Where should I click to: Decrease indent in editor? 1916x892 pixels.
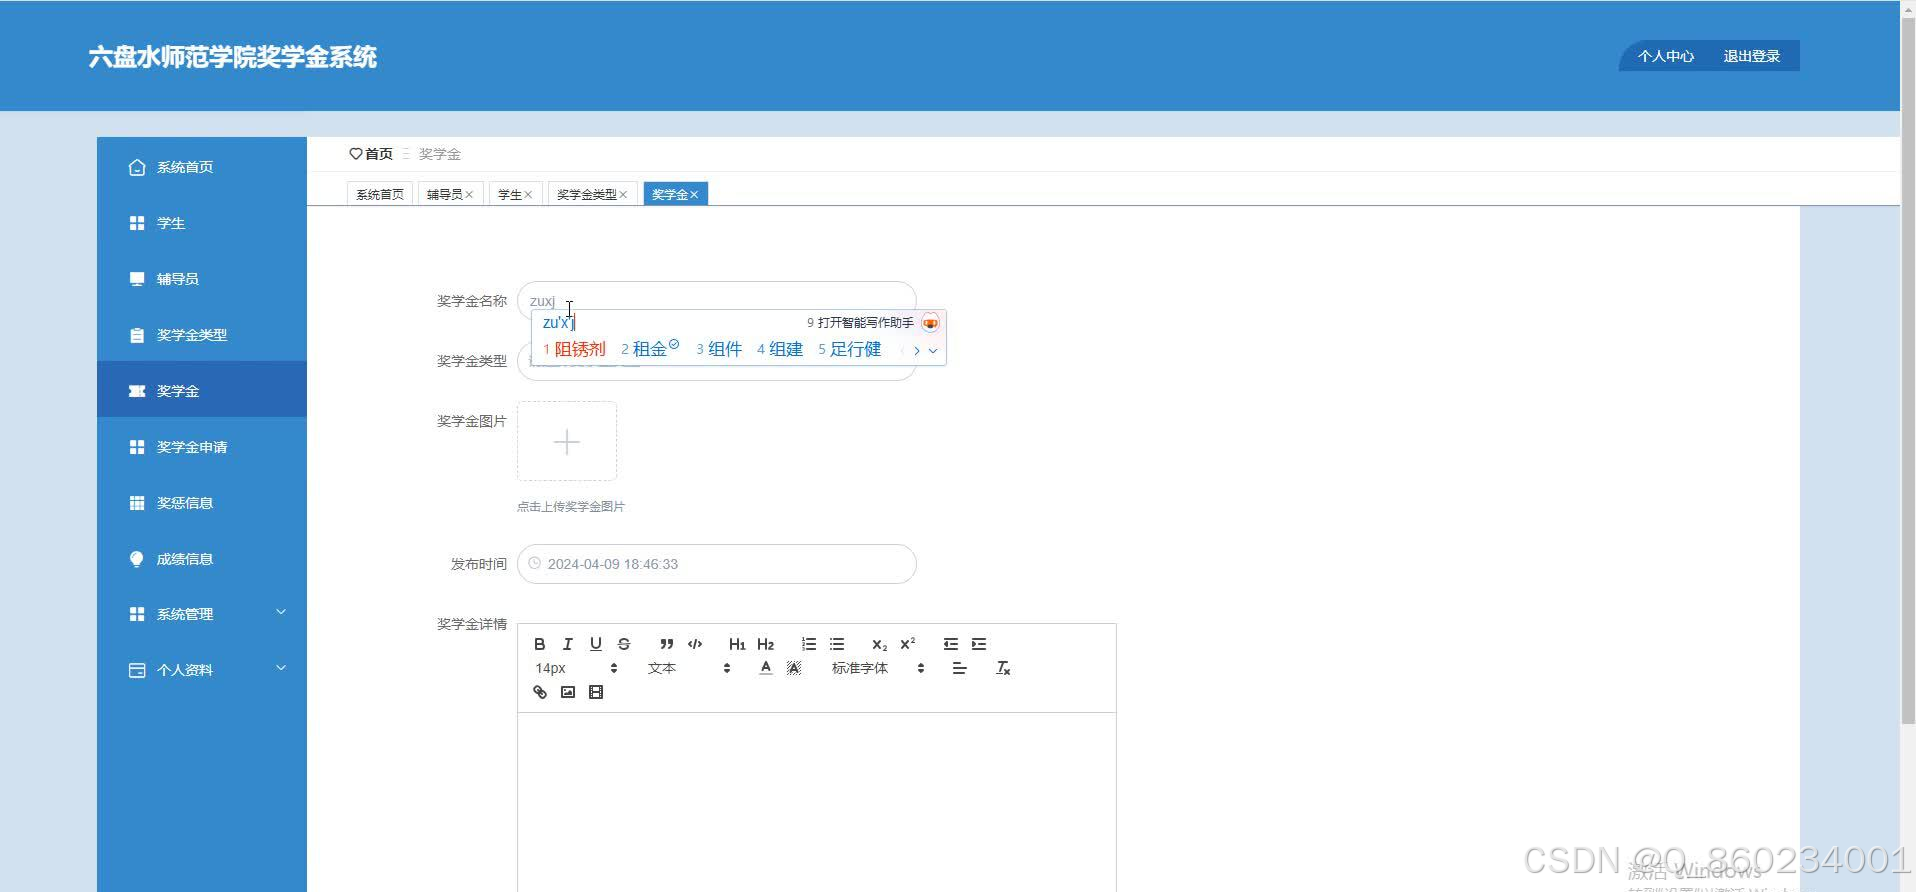(x=951, y=644)
